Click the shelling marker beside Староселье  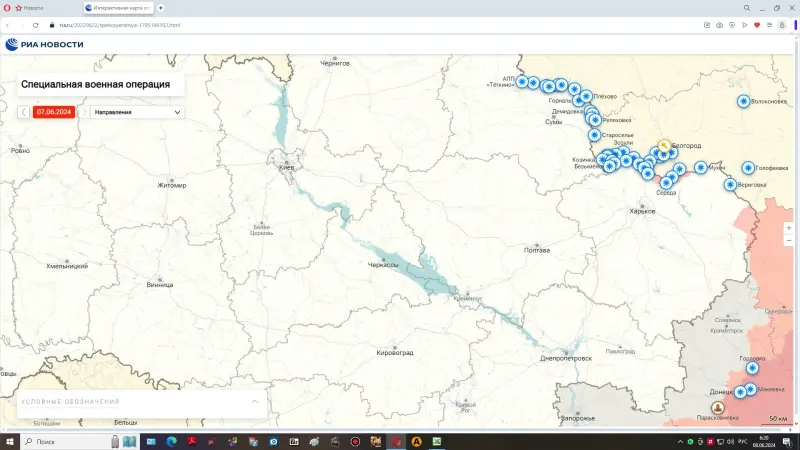pyautogui.click(x=594, y=135)
